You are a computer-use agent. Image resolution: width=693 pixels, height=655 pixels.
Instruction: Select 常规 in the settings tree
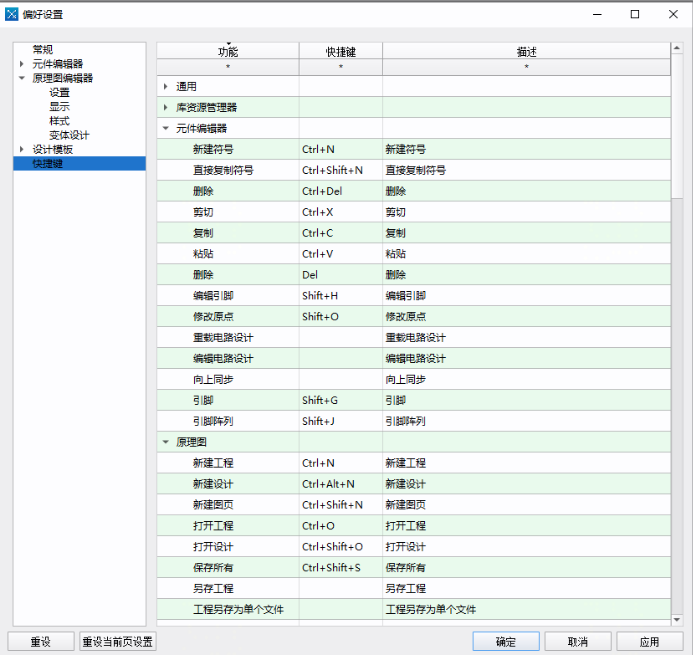[x=43, y=50]
